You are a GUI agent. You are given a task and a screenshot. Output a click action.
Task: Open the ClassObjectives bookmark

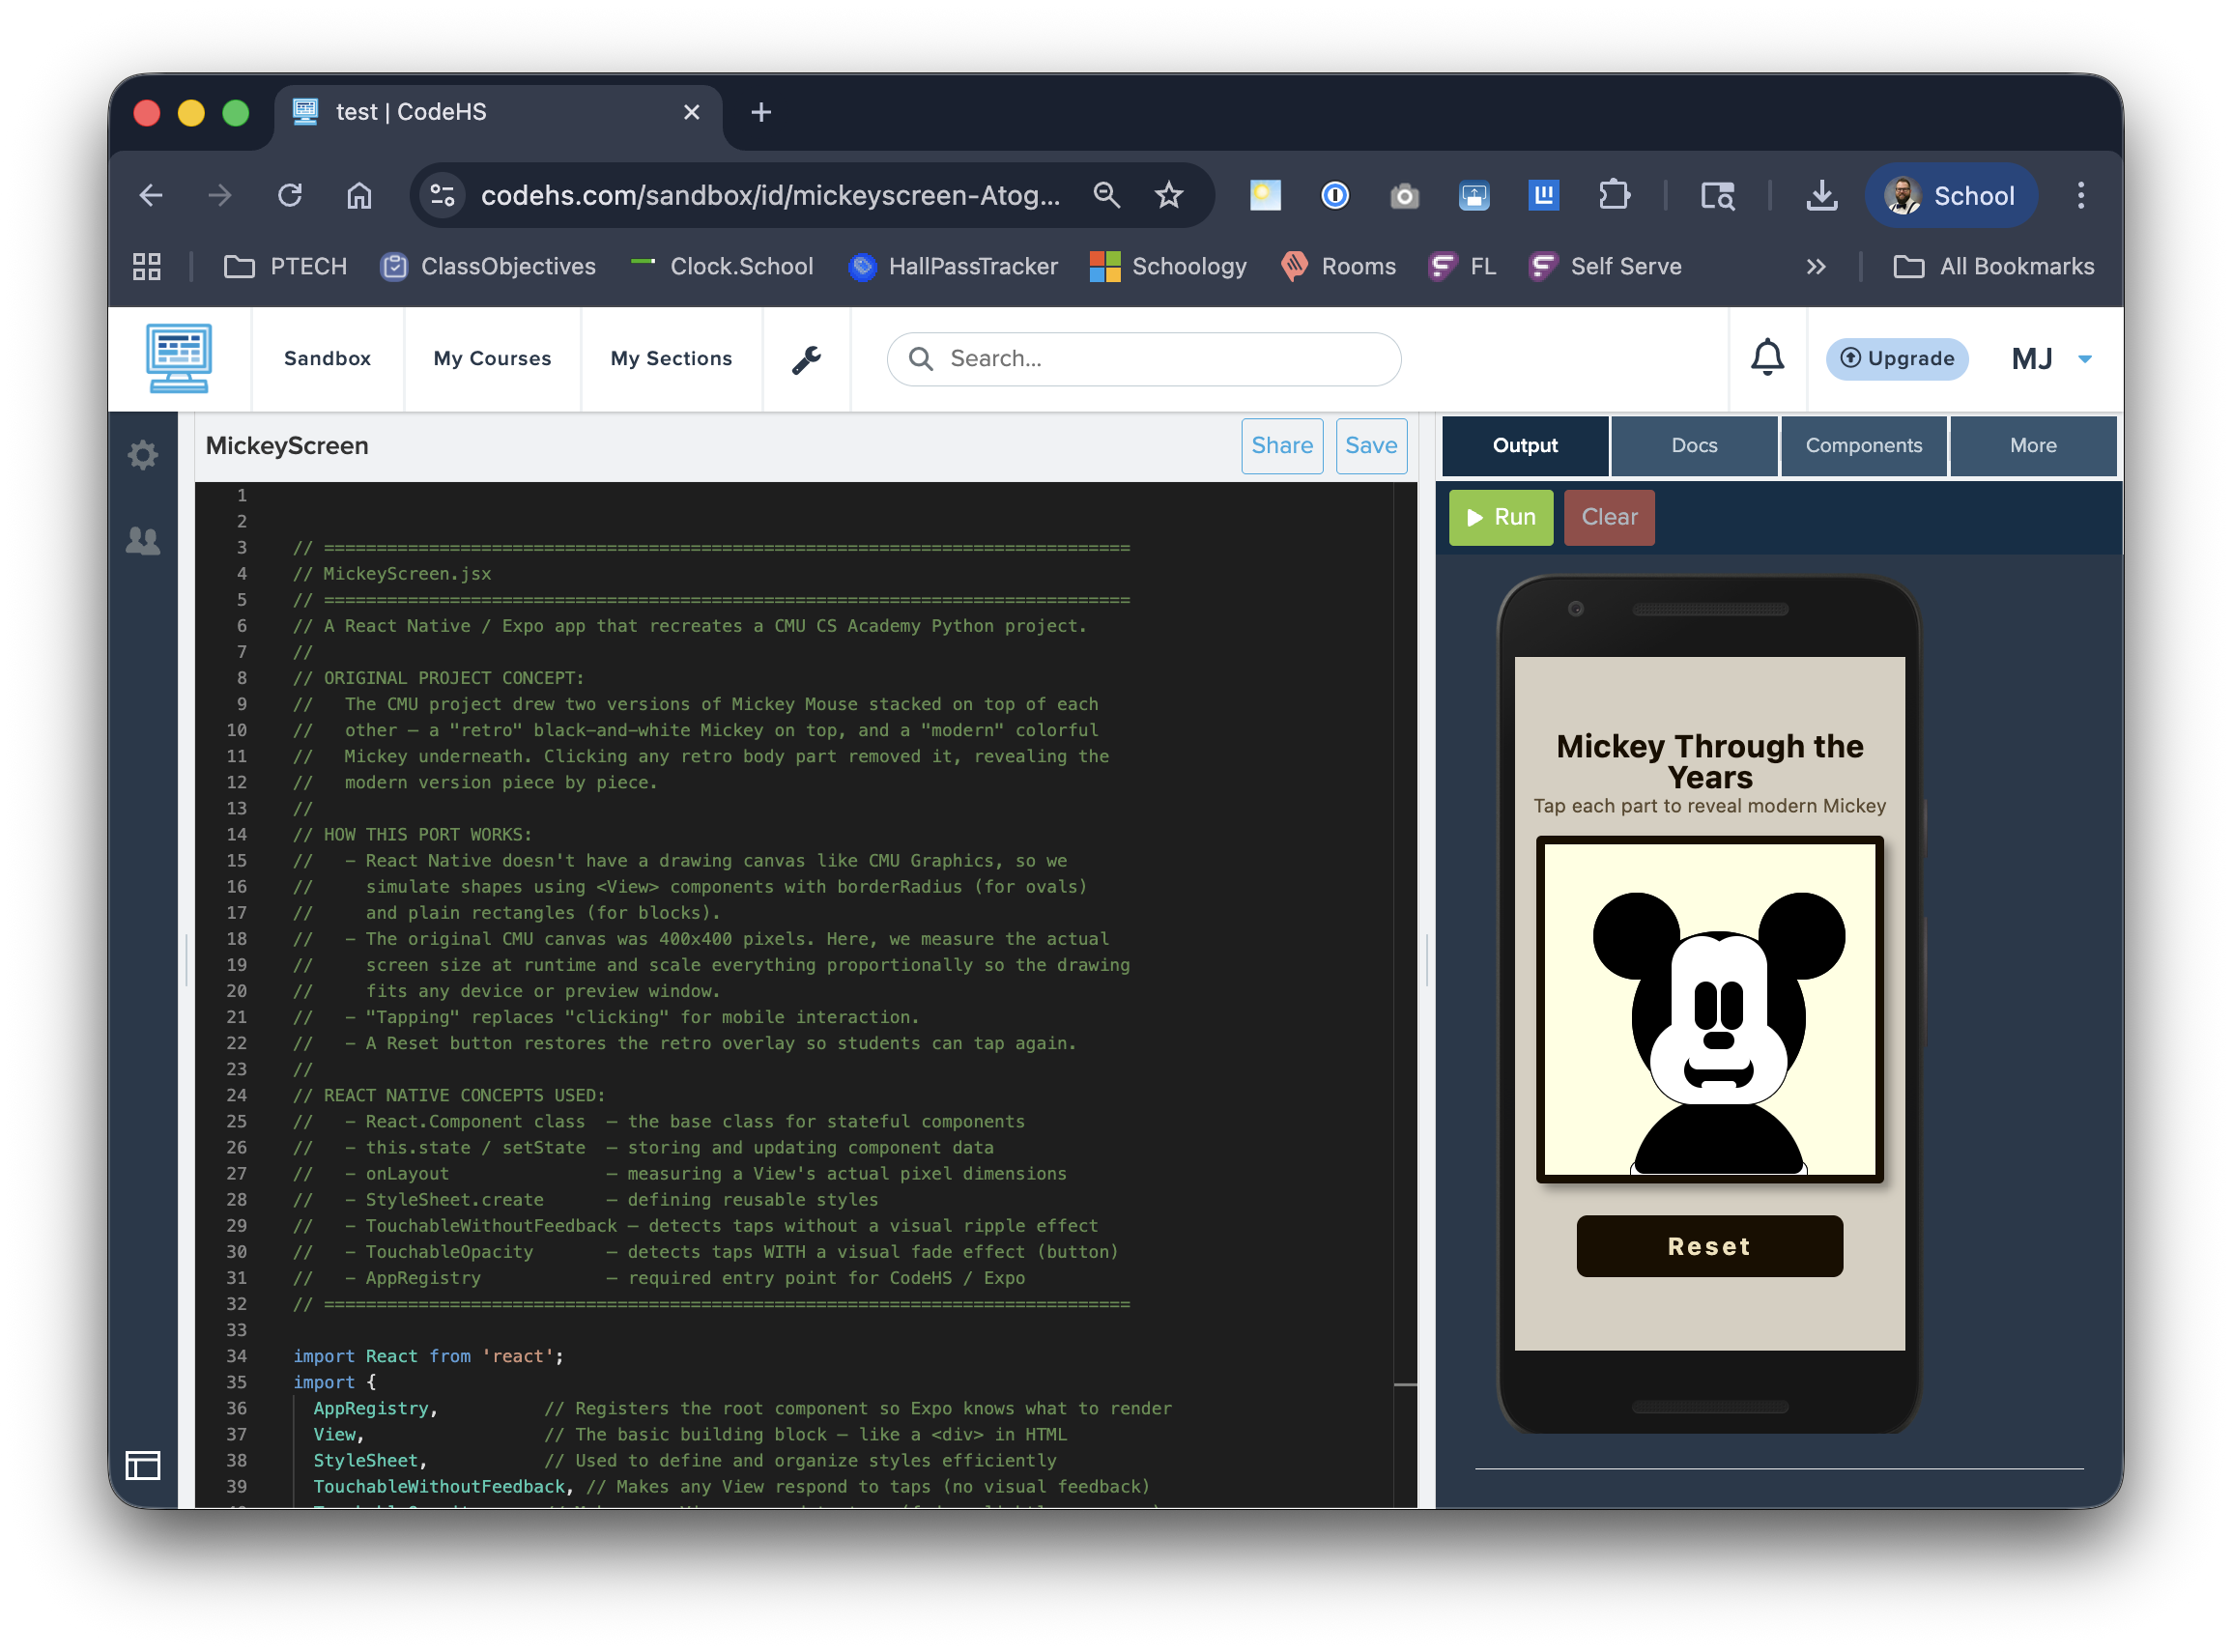488,266
